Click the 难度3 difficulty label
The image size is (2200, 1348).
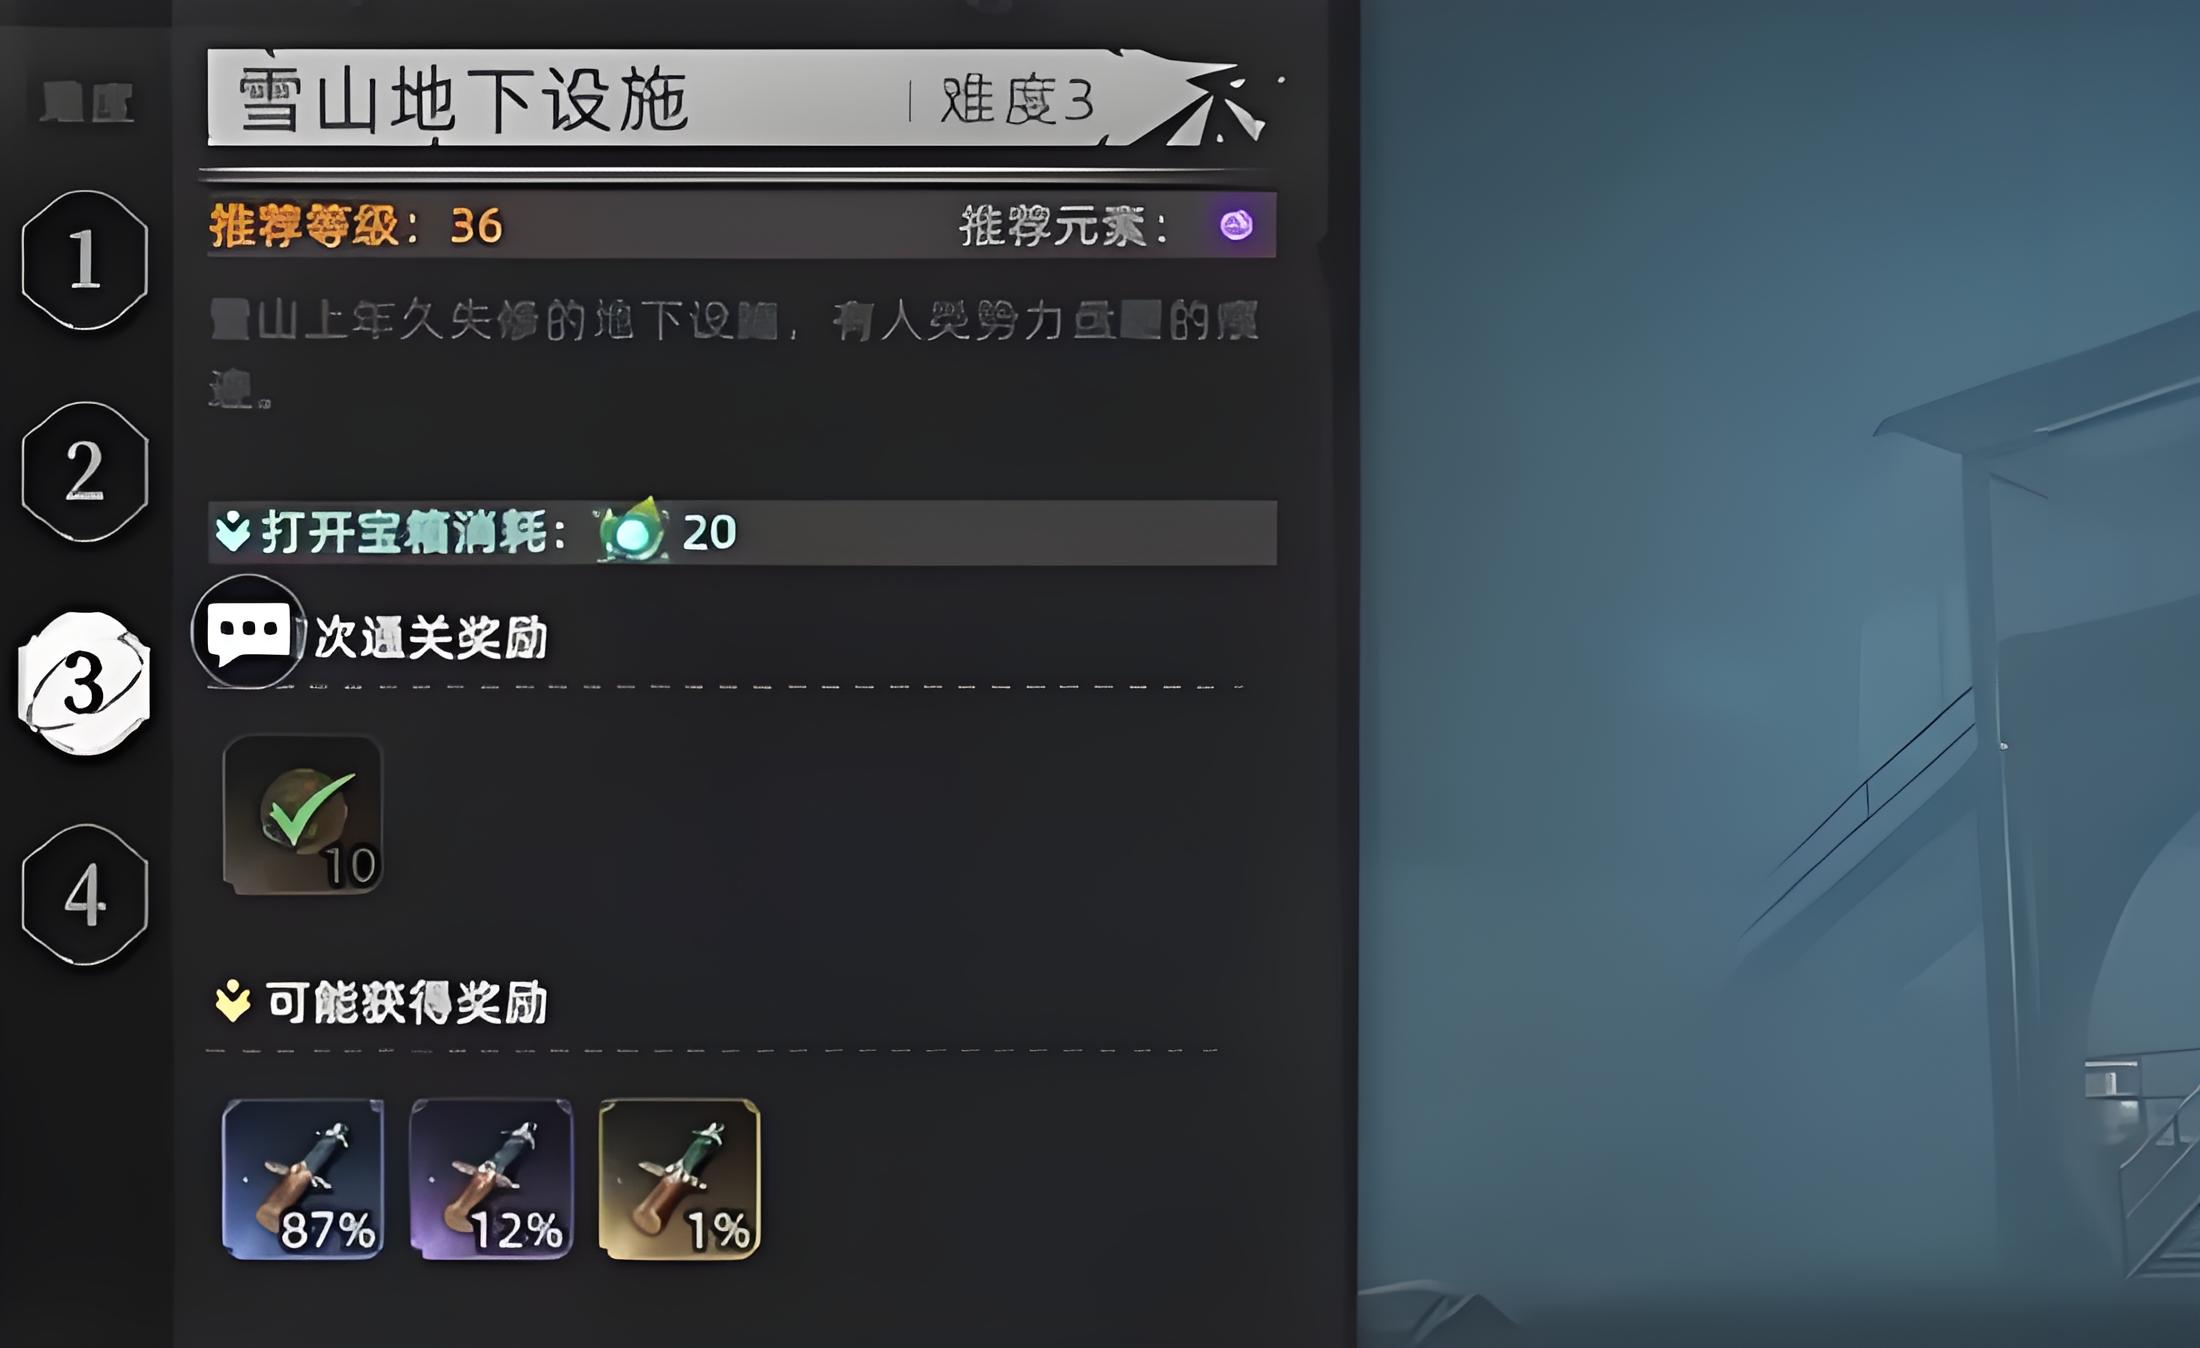pyautogui.click(x=1017, y=100)
